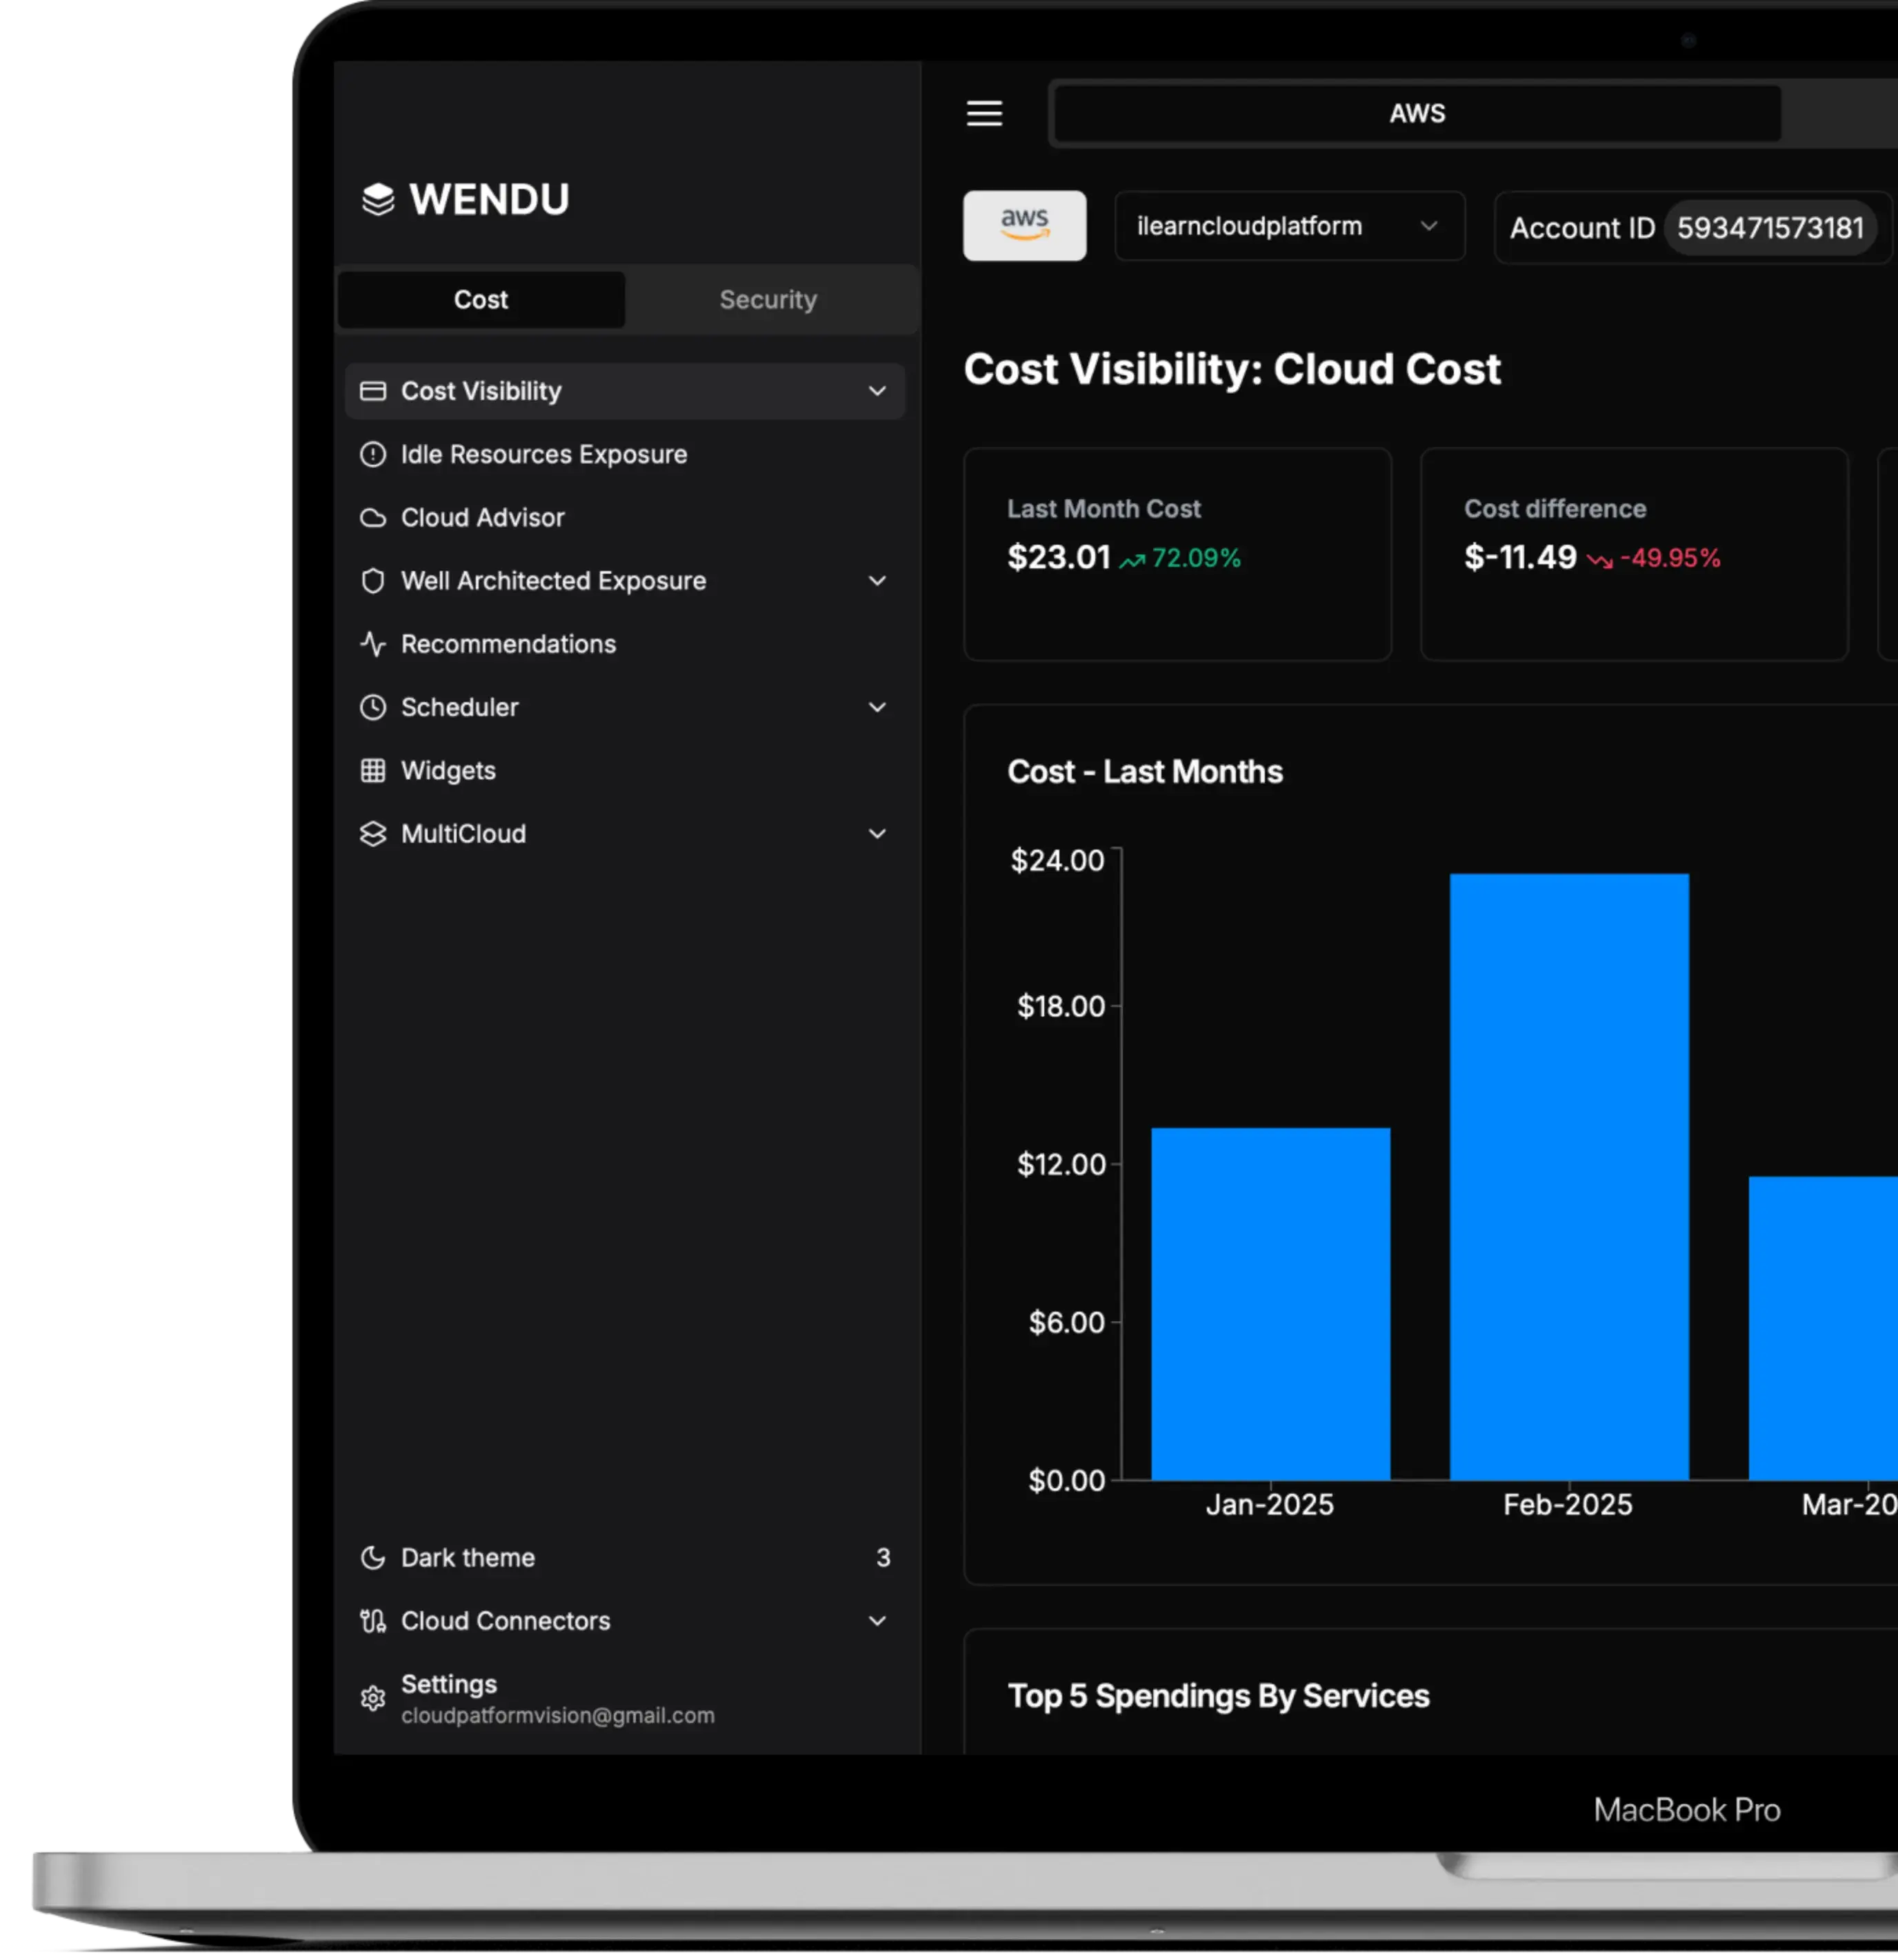Click the $24.00 axis label
The image size is (1898, 1960).
pos(1057,860)
